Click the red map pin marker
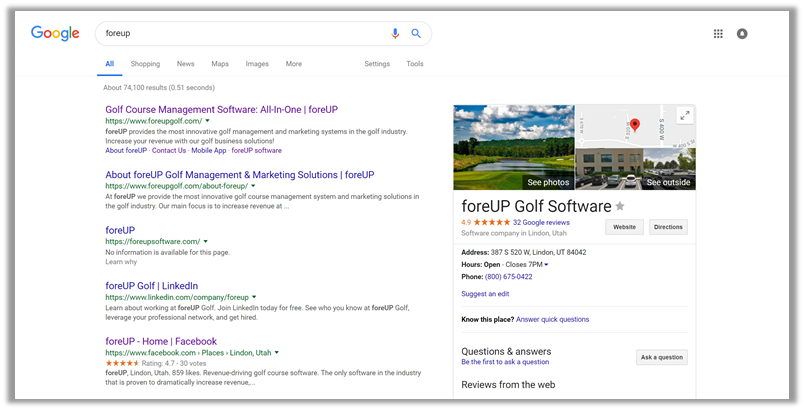This screenshot has height=410, width=804. coord(635,125)
